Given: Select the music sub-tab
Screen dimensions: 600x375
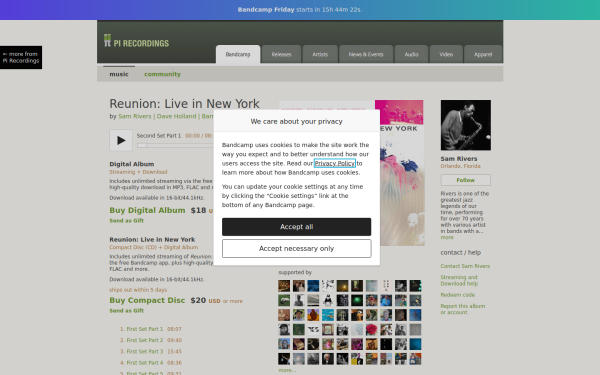Looking at the screenshot, I should (x=119, y=74).
